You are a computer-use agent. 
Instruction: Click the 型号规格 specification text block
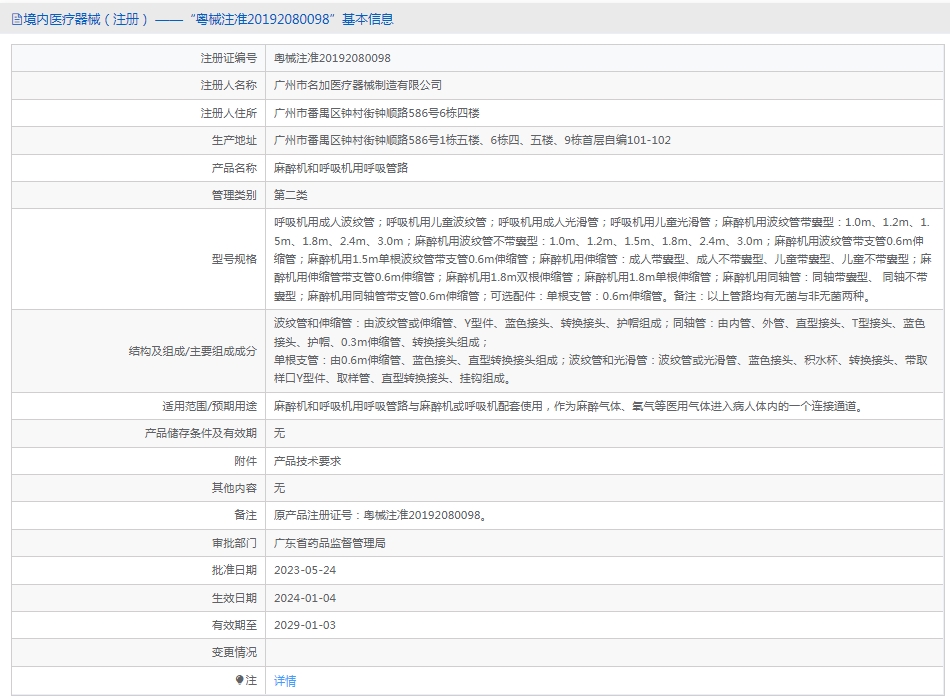[601, 259]
